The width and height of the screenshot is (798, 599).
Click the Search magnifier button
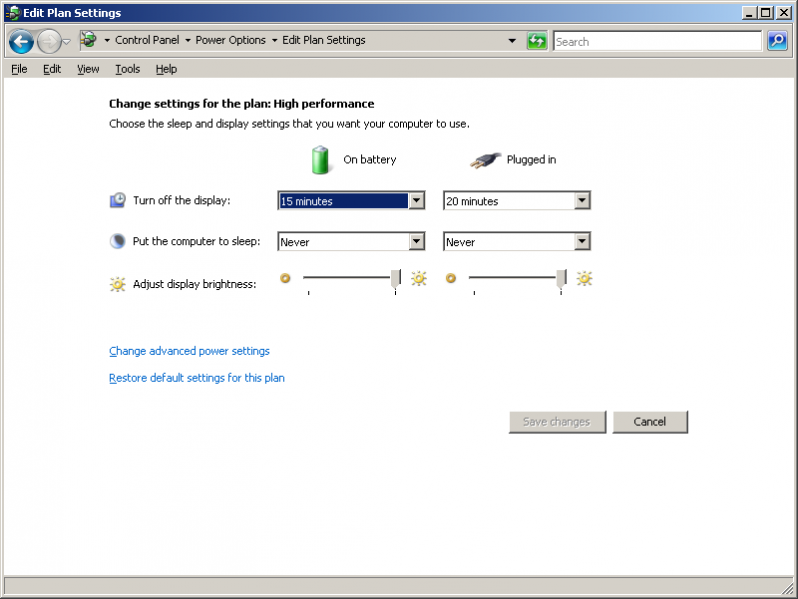click(777, 41)
